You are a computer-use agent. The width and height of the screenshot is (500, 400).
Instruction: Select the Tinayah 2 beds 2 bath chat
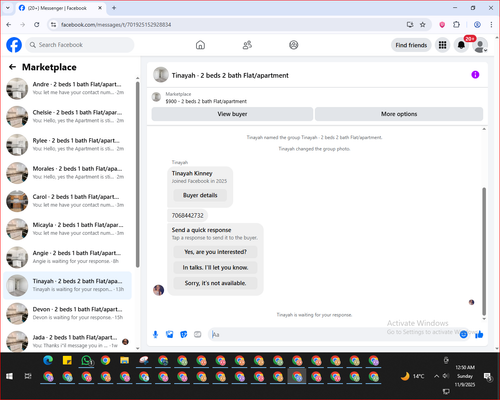click(68, 285)
